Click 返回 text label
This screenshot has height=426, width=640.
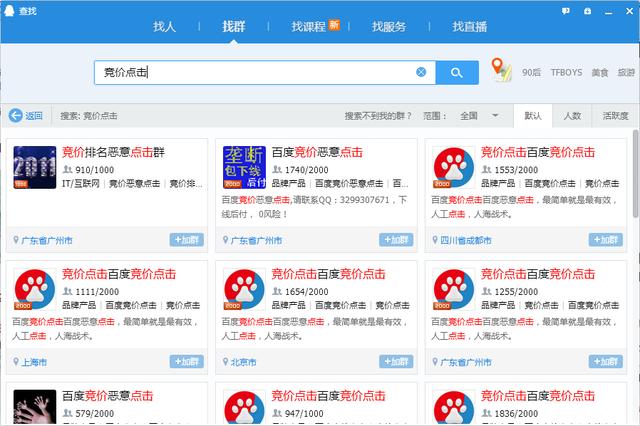click(34, 116)
